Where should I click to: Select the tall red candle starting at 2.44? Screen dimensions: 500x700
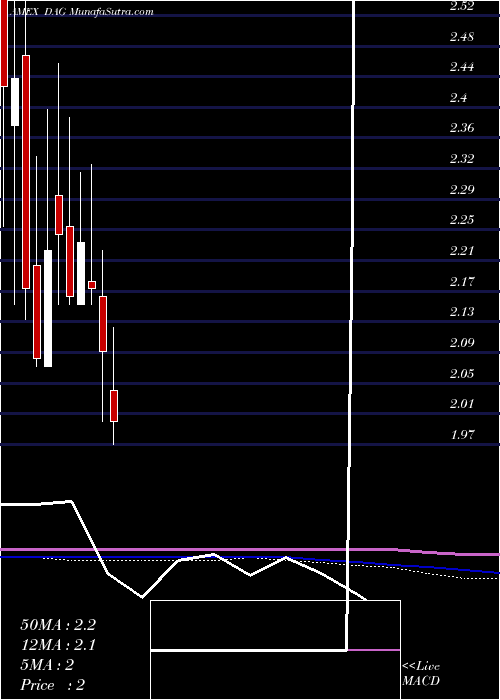click(x=26, y=172)
